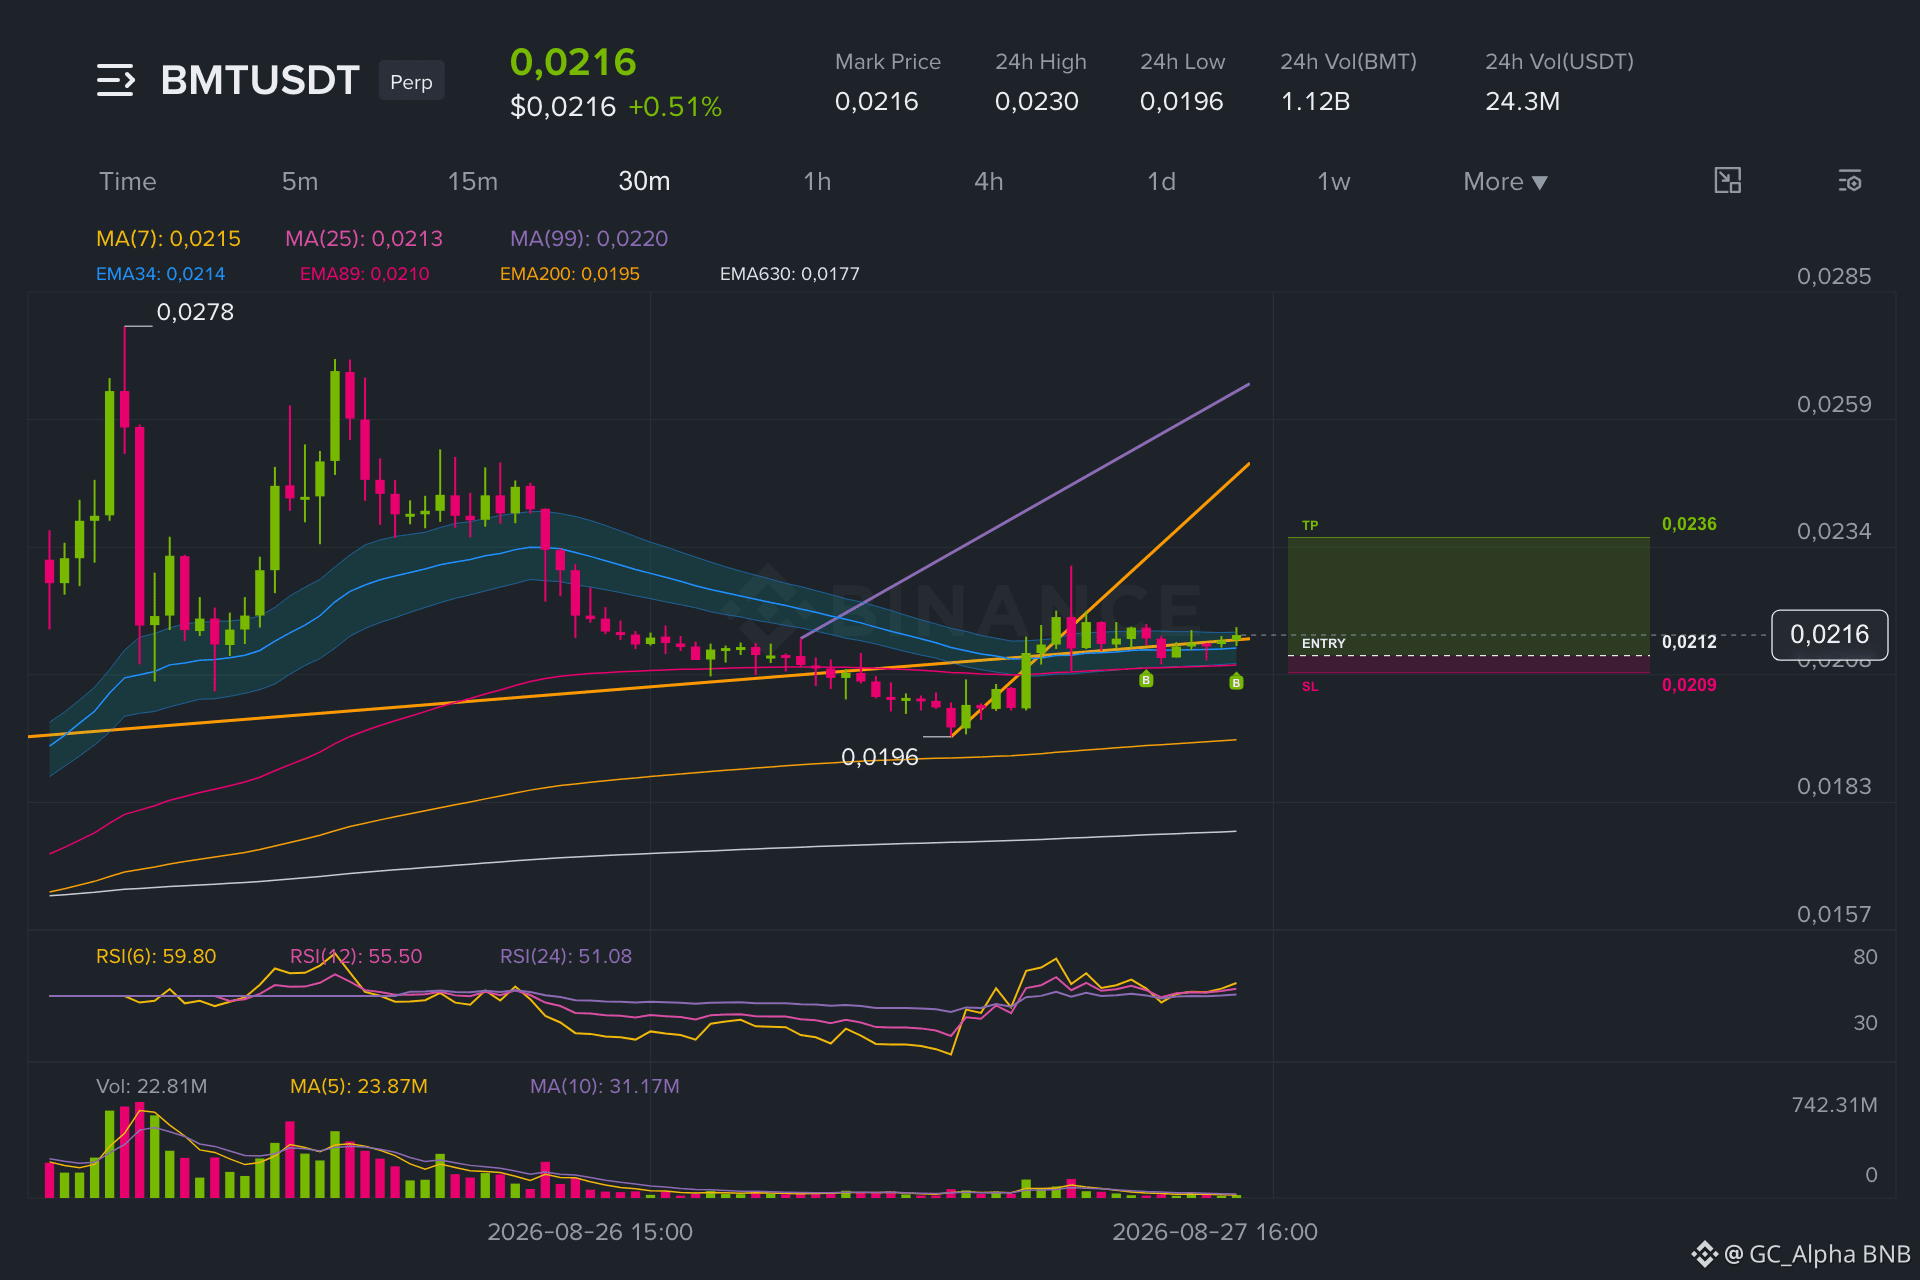The width and height of the screenshot is (1920, 1280).
Task: Click the RSI(6): 59.80 label
Action: pos(156,956)
